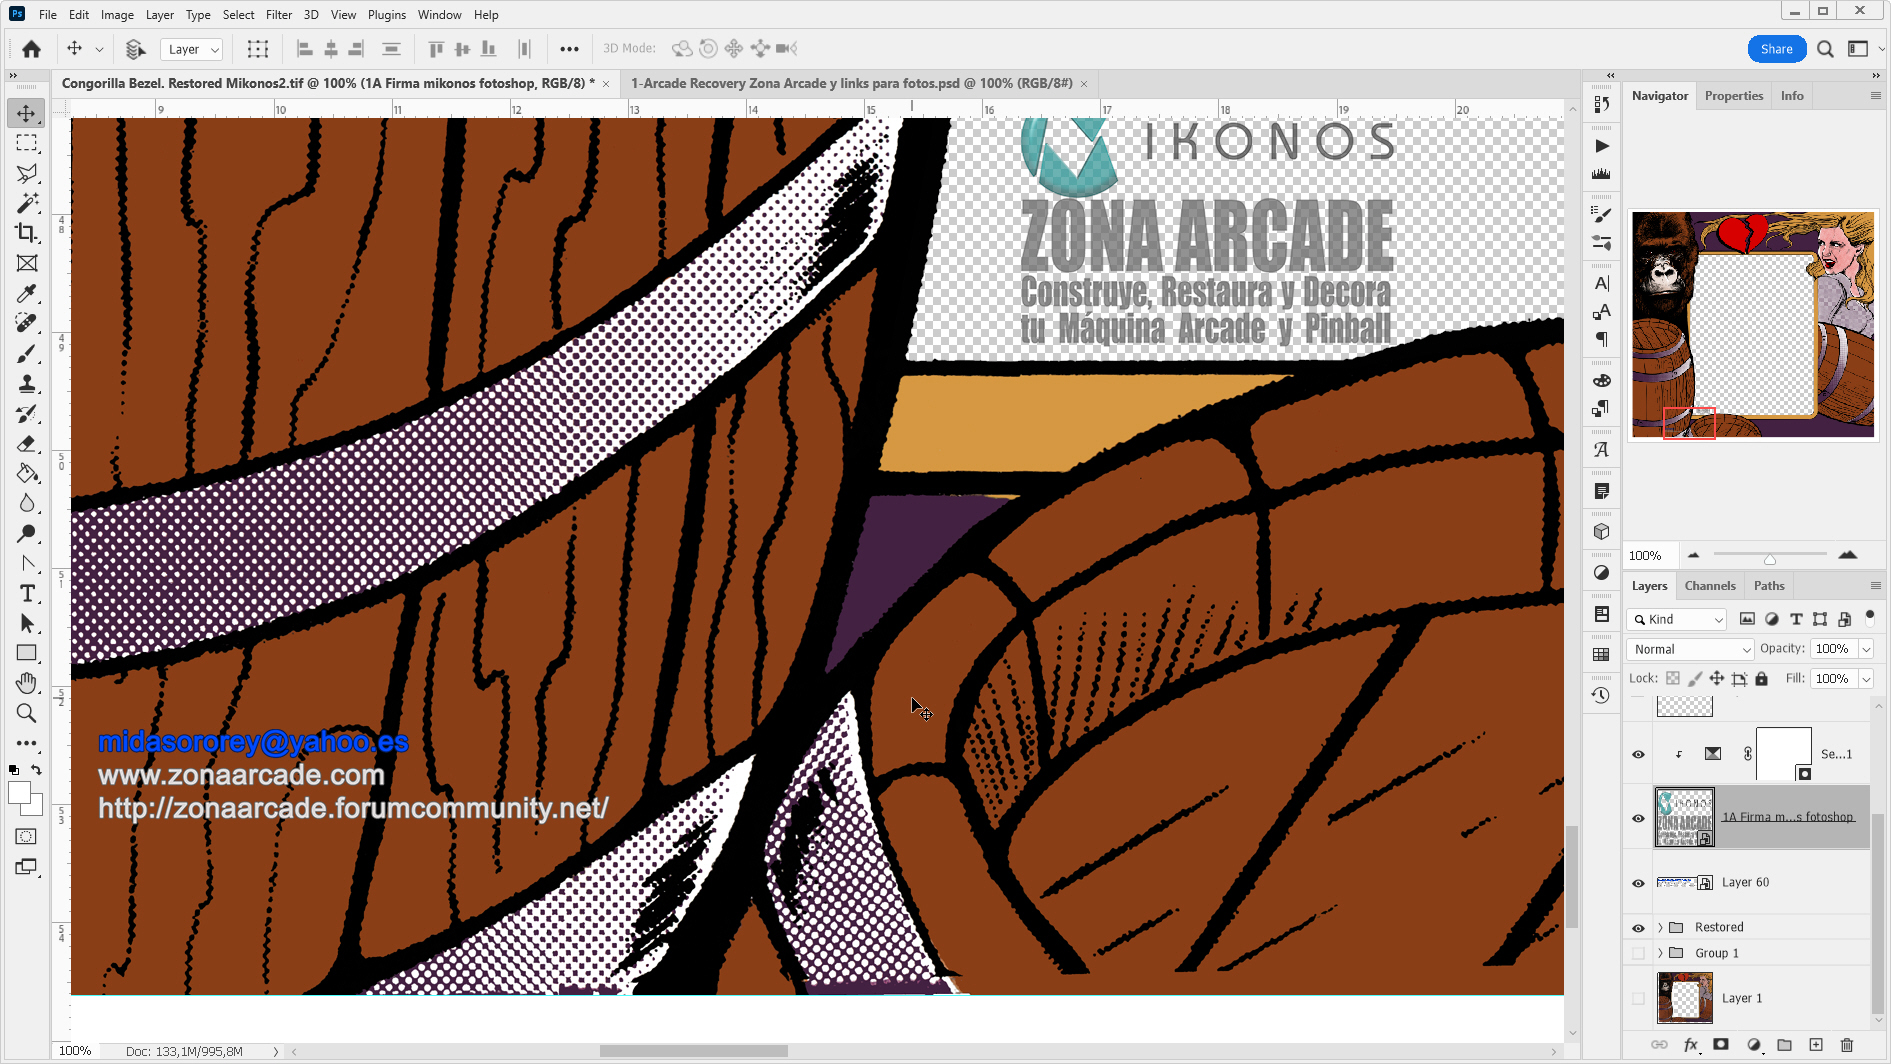The image size is (1891, 1064).
Task: Choose the Hand tool
Action: tap(27, 683)
